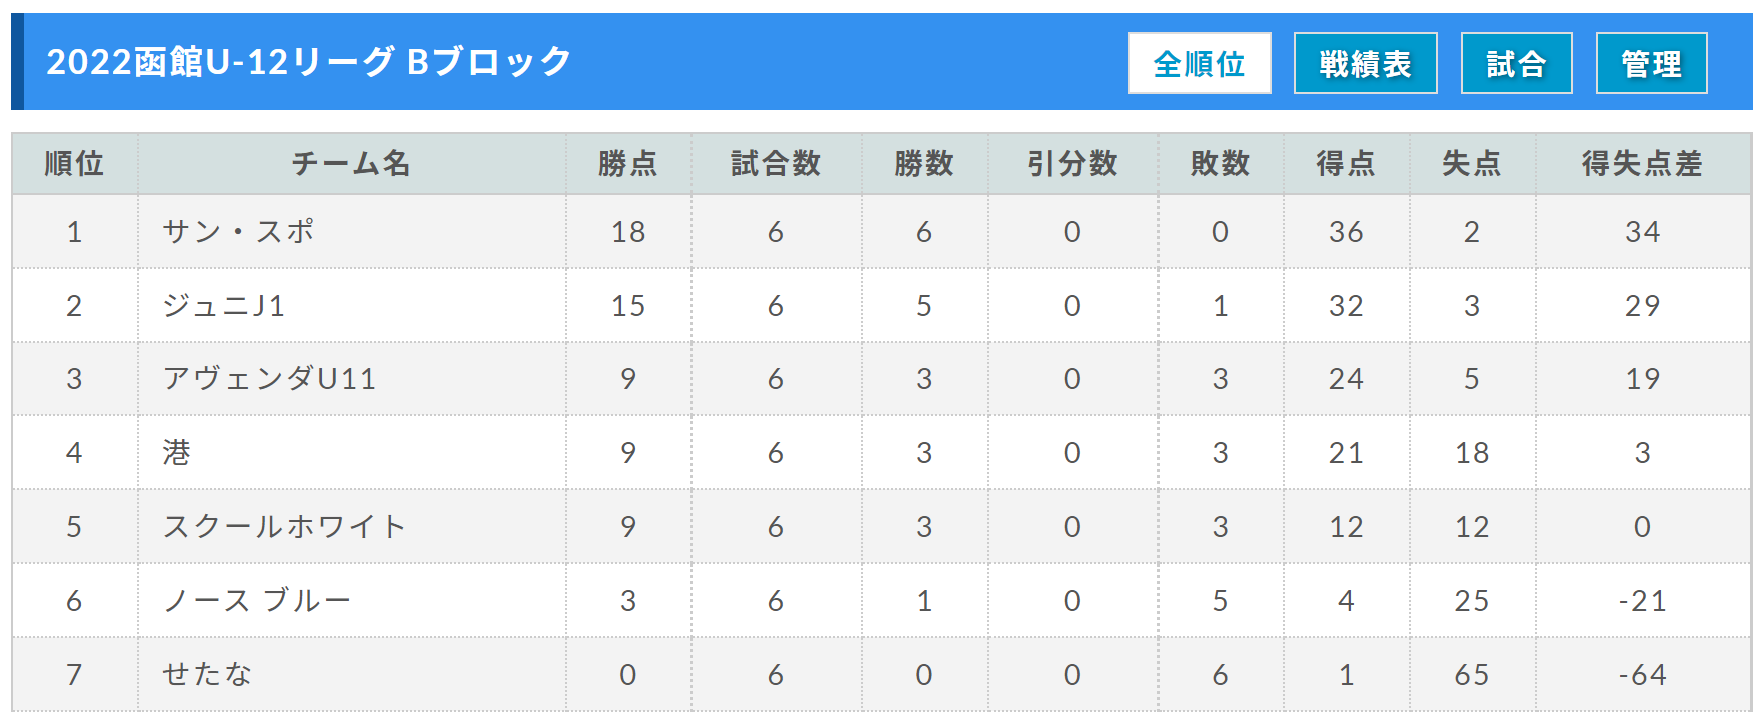
Task: Select team ジュニJ1 row
Action: 881,305
